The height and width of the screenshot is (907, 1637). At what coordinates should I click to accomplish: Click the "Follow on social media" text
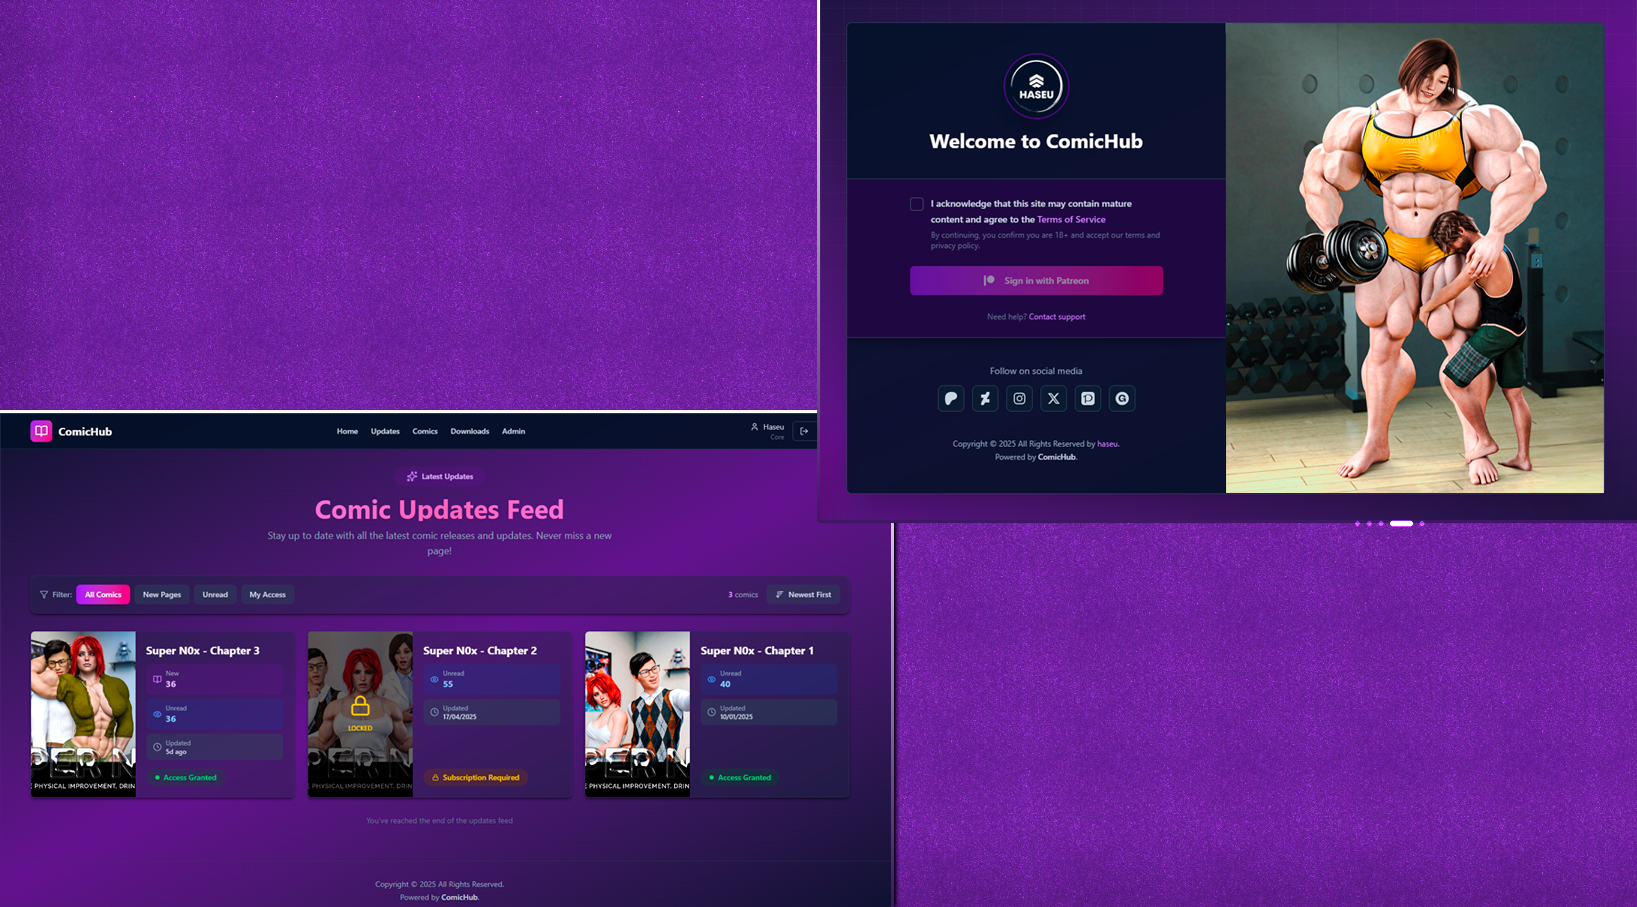[1036, 371]
